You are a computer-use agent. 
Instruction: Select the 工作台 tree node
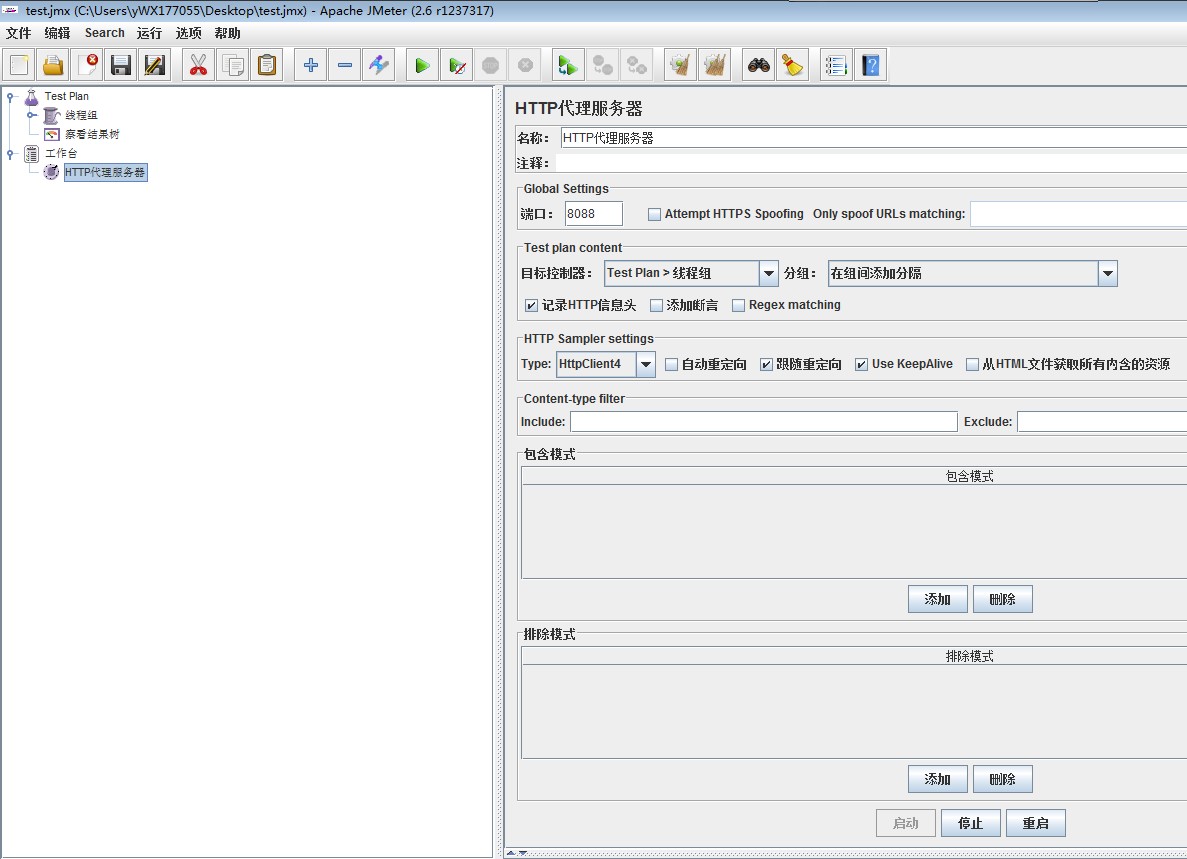click(61, 154)
